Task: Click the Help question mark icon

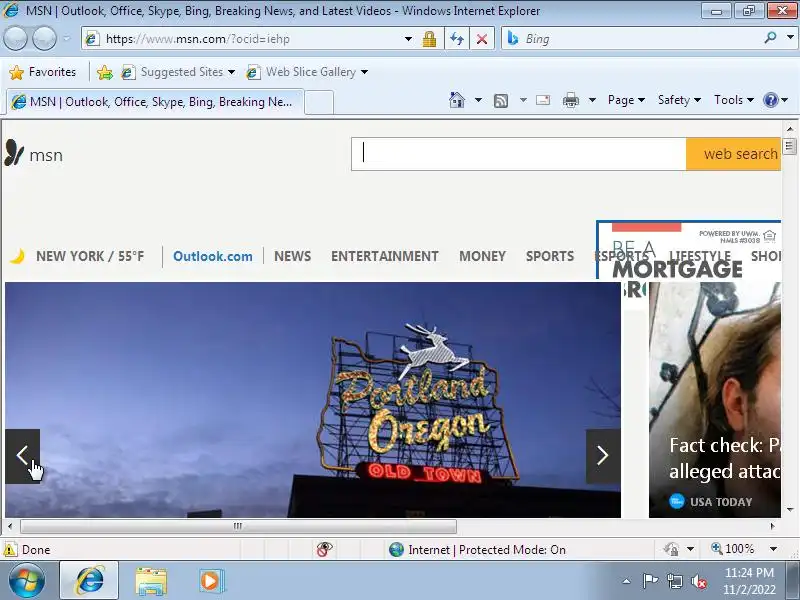Action: pyautogui.click(x=770, y=100)
